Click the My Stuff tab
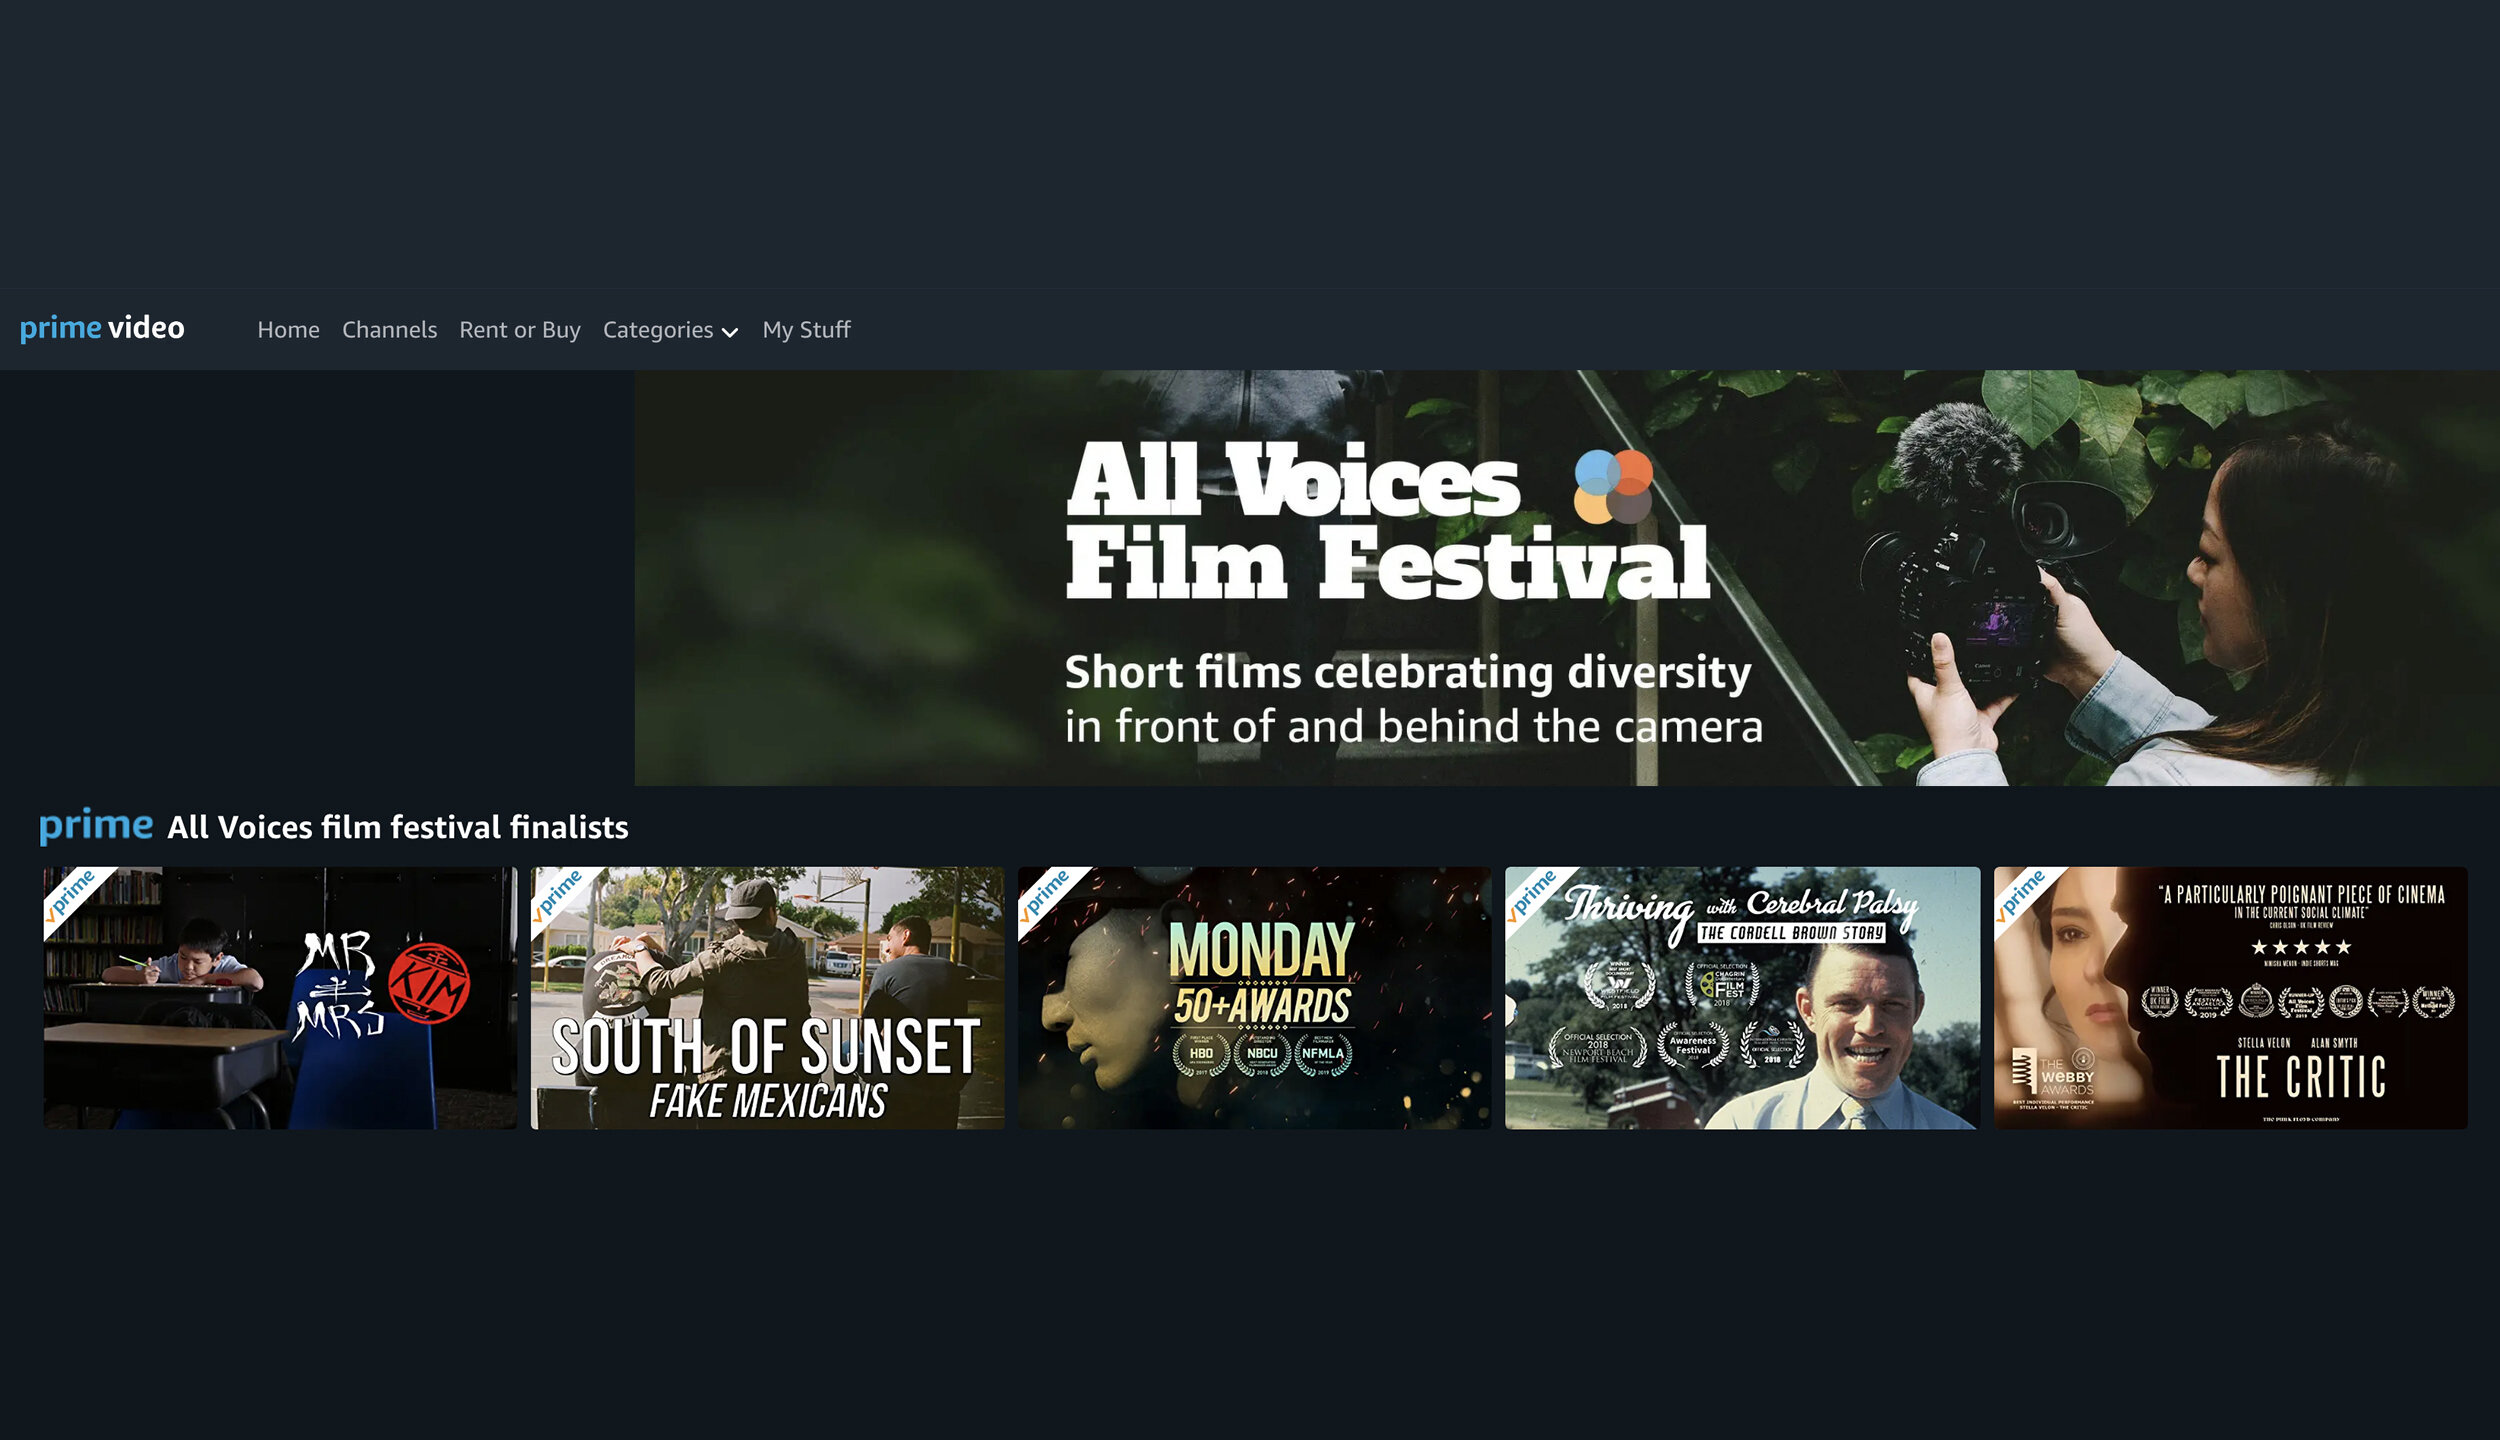2500x1440 pixels. click(807, 328)
